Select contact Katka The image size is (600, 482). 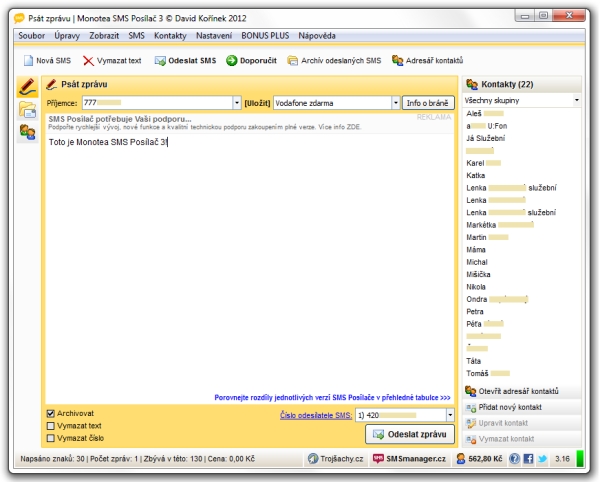click(476, 175)
